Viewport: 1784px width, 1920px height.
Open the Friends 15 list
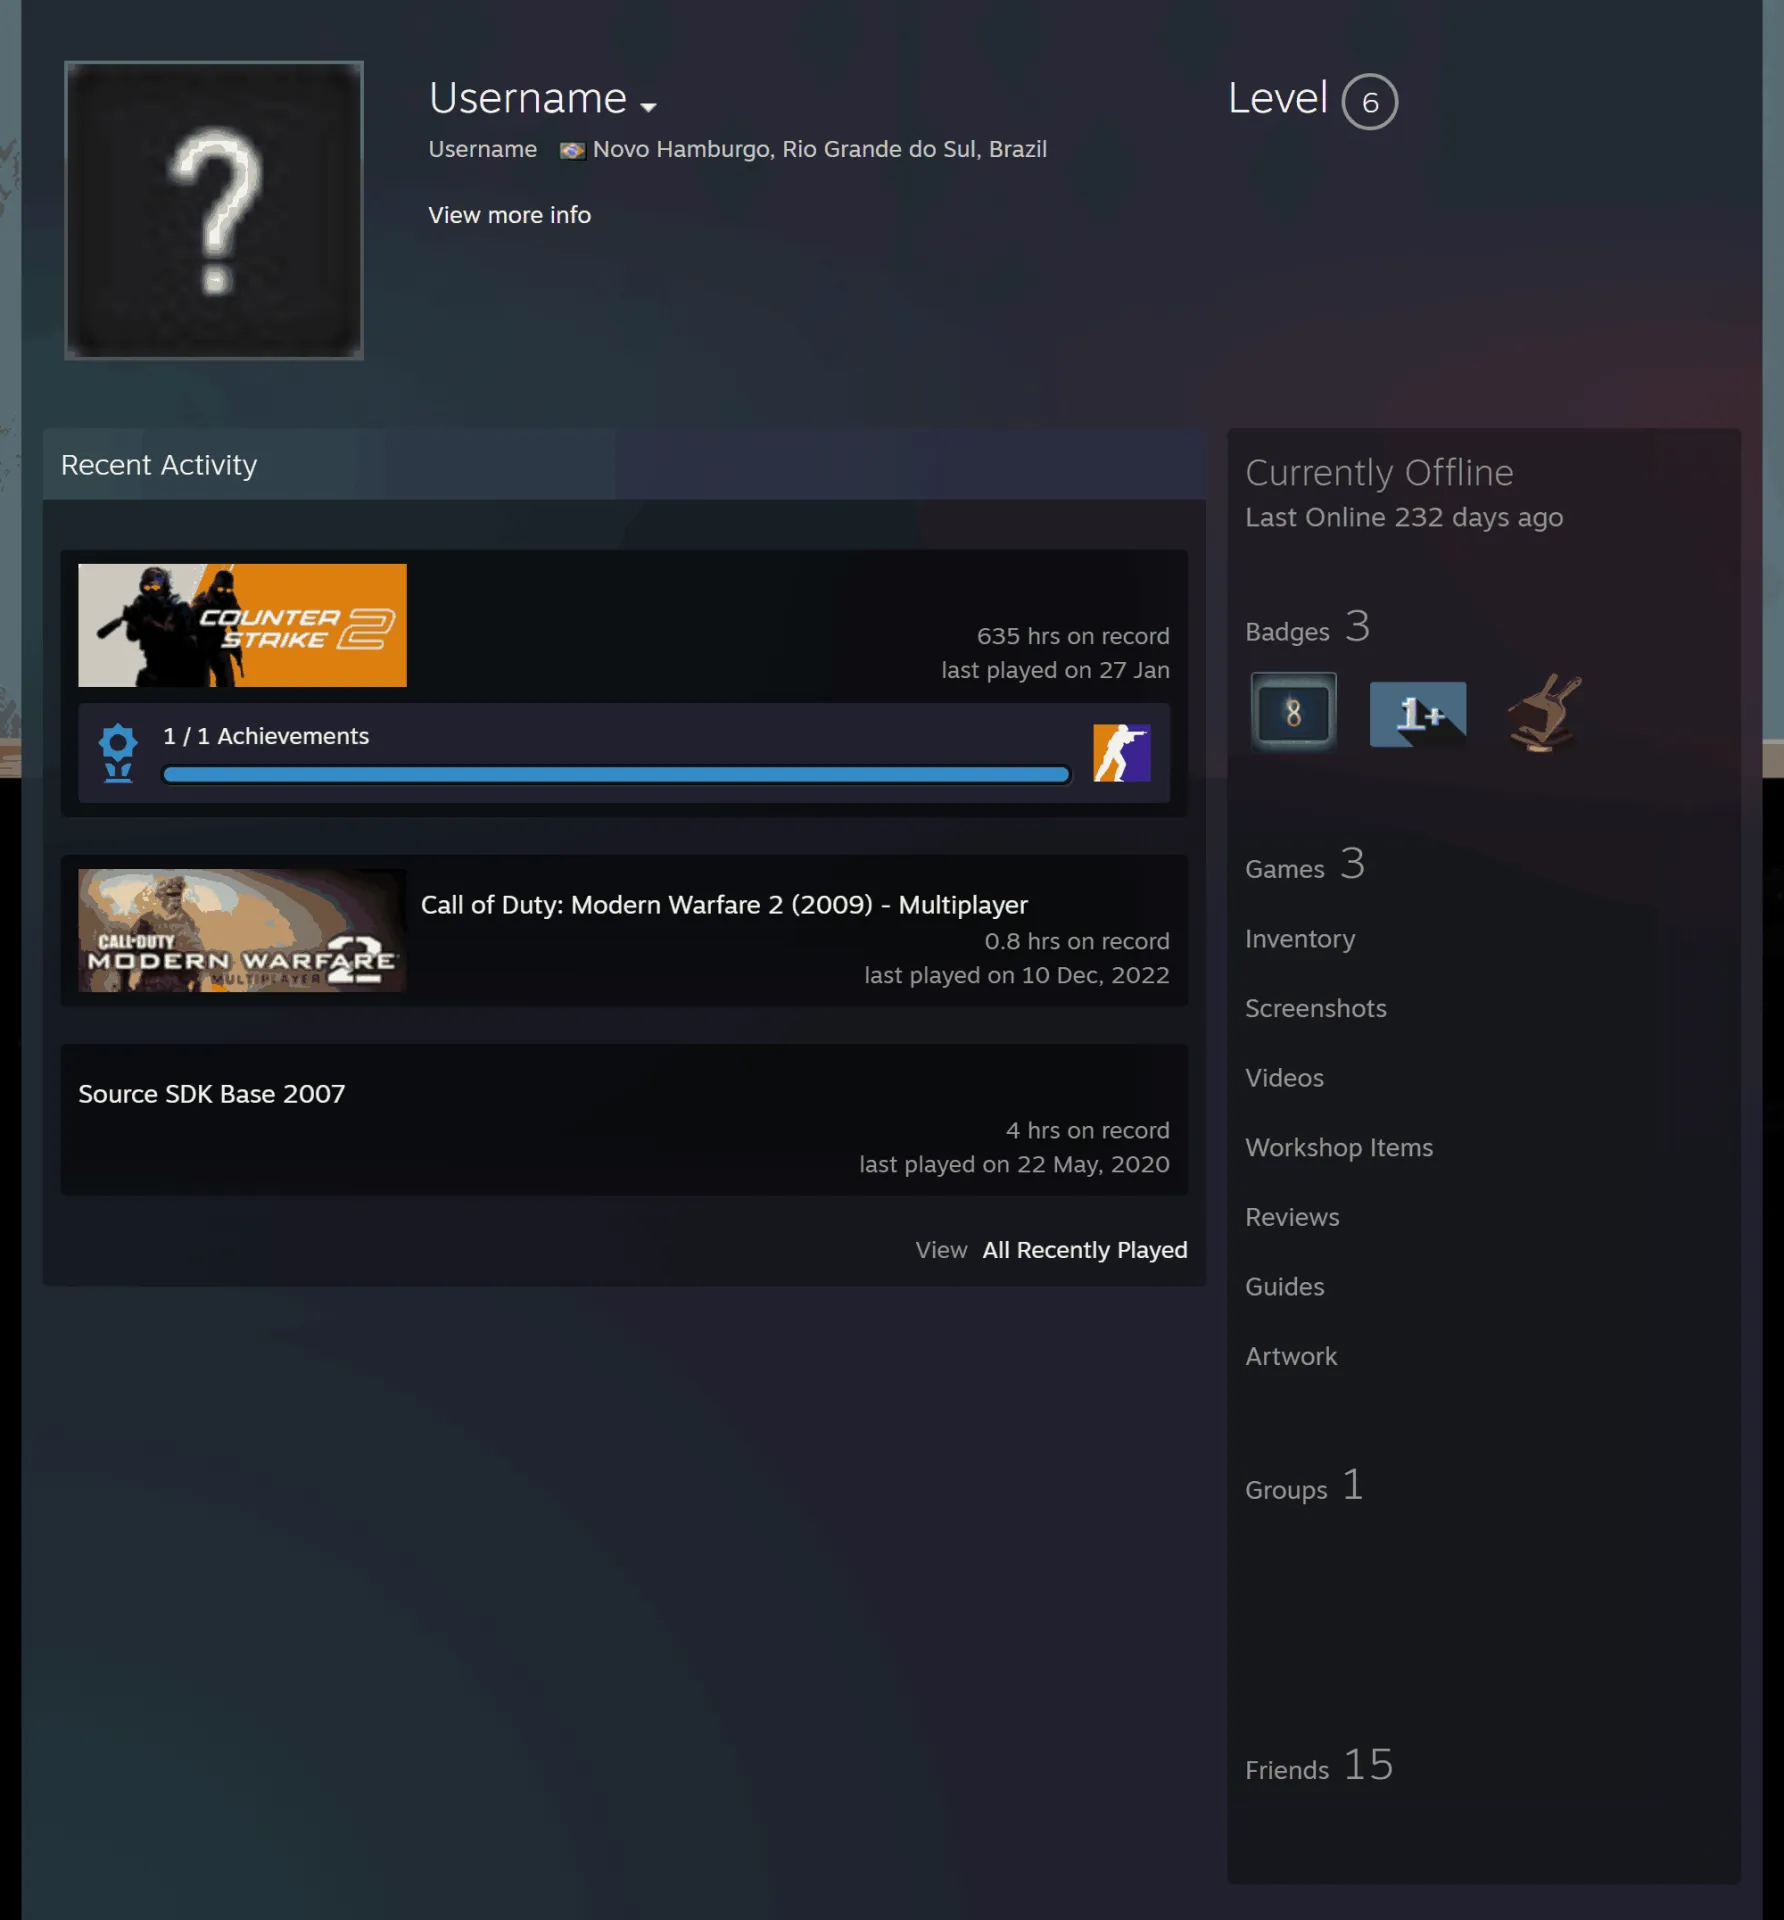click(x=1319, y=1765)
